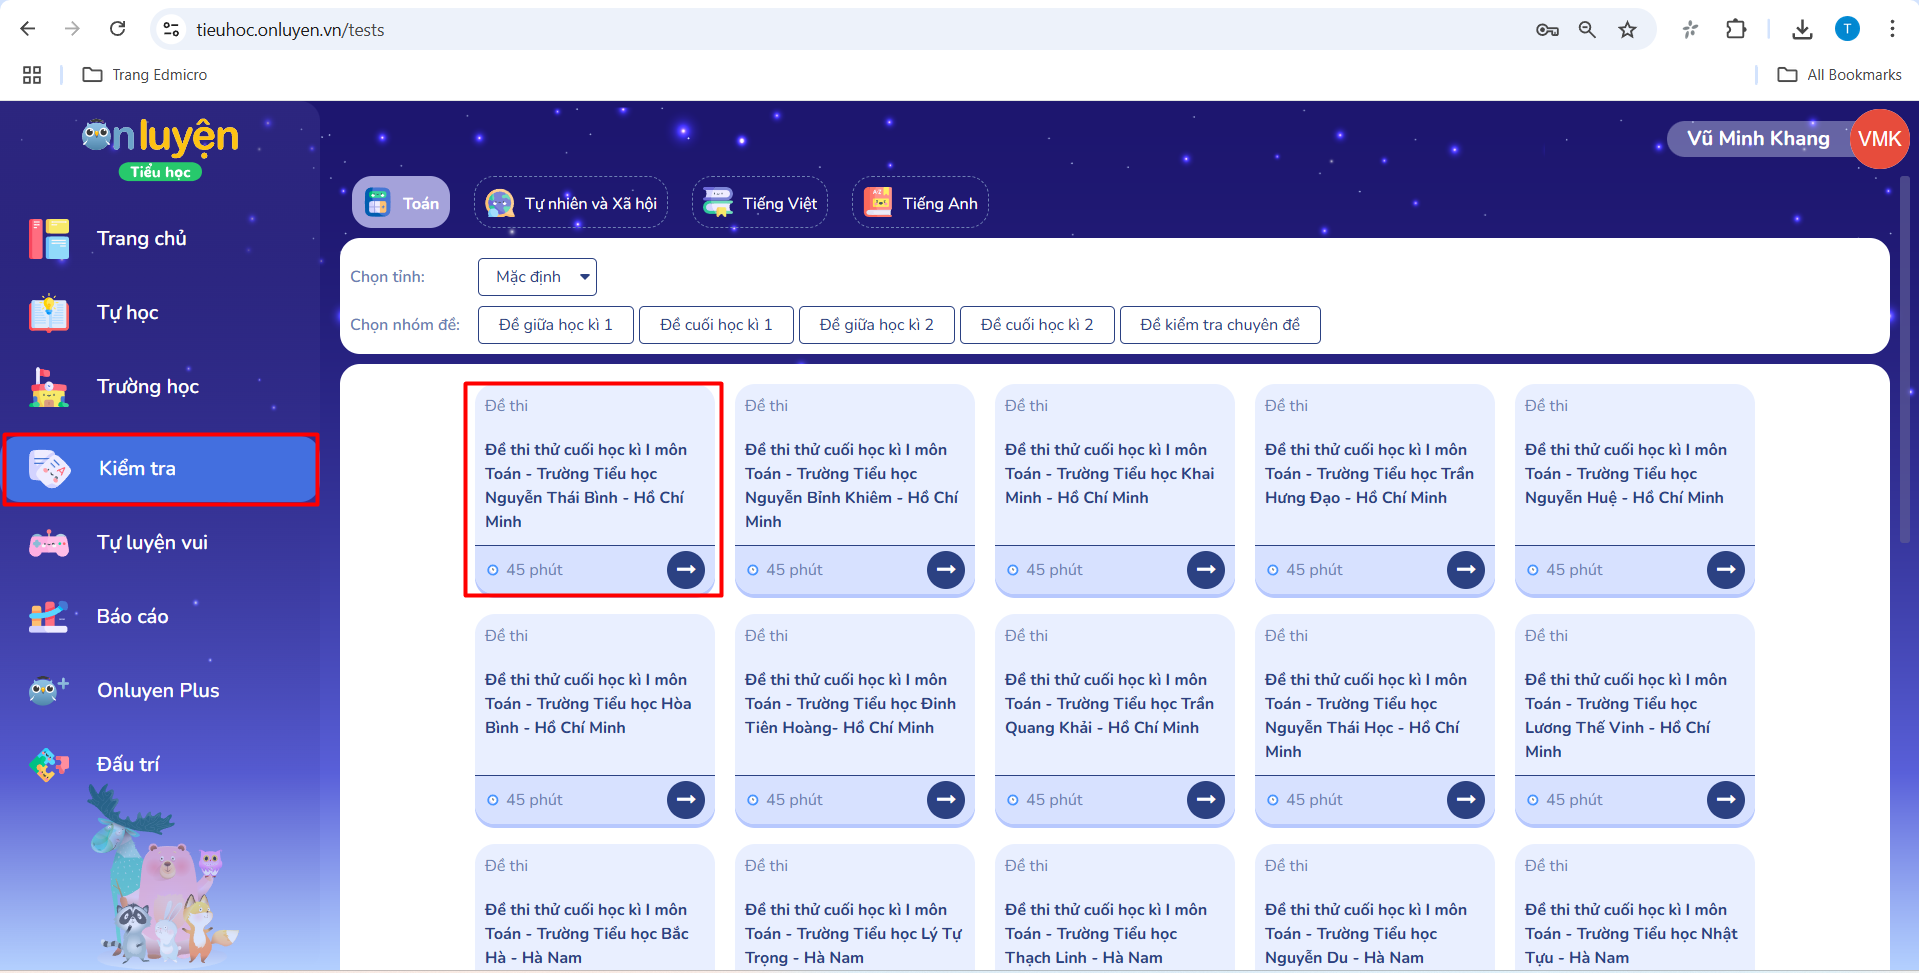Bookmark this page with star icon
Screen dimensions: 1919x973
(x=1627, y=30)
